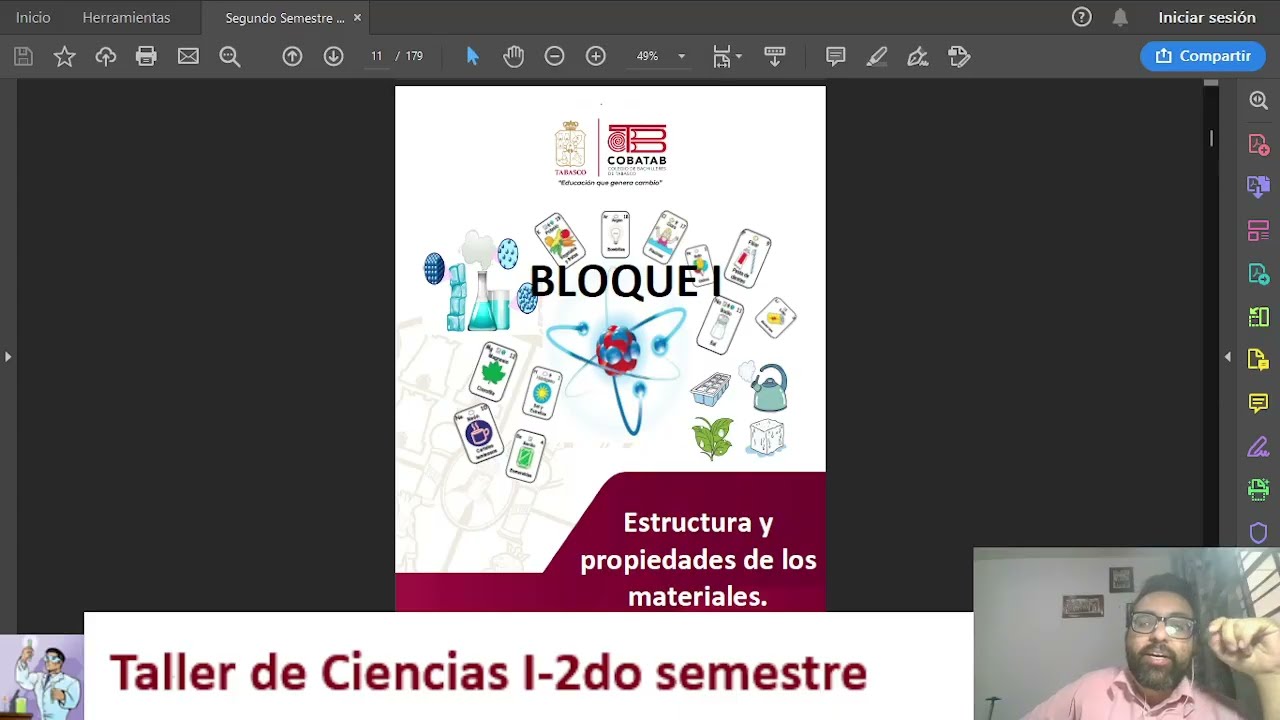Click the BLOQUE I page title
Image resolution: width=1280 pixels, height=720 pixels.
(x=625, y=281)
